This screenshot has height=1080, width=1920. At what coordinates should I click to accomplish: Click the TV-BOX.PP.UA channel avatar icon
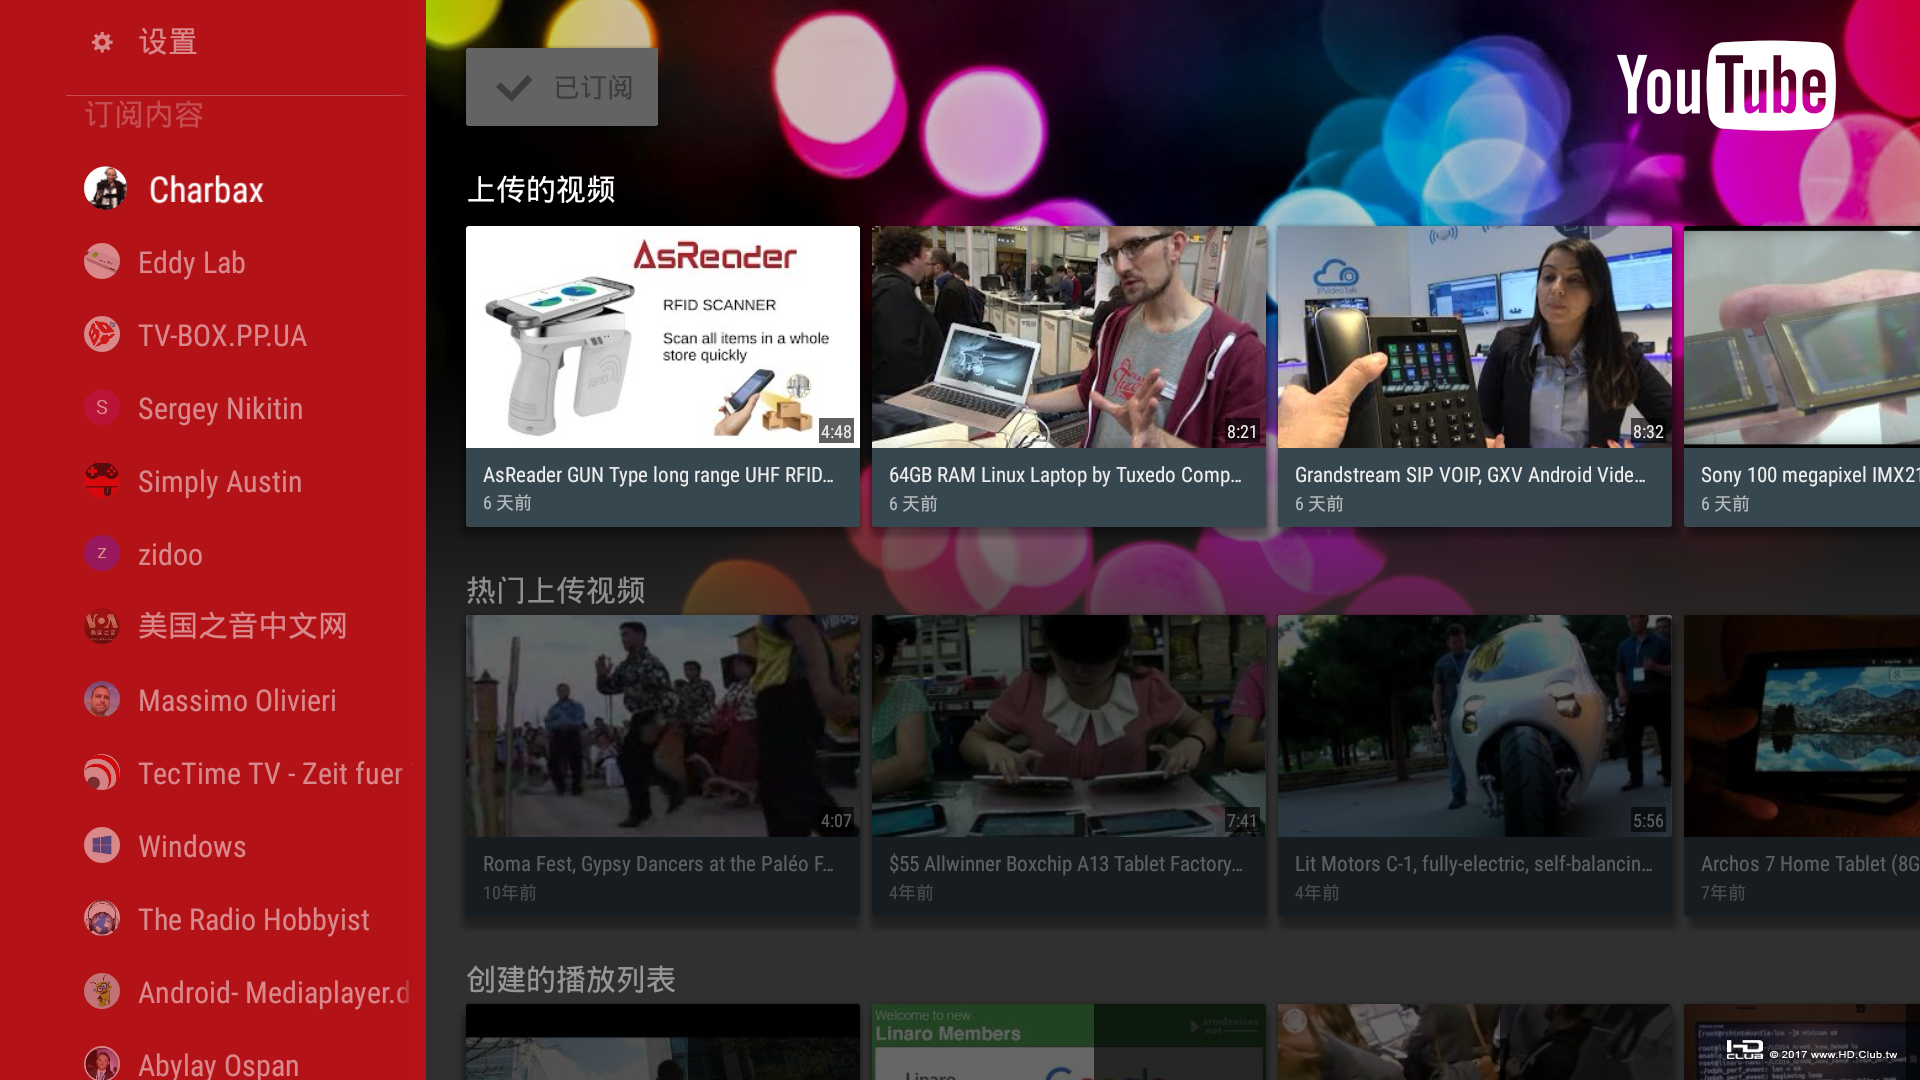(x=102, y=335)
